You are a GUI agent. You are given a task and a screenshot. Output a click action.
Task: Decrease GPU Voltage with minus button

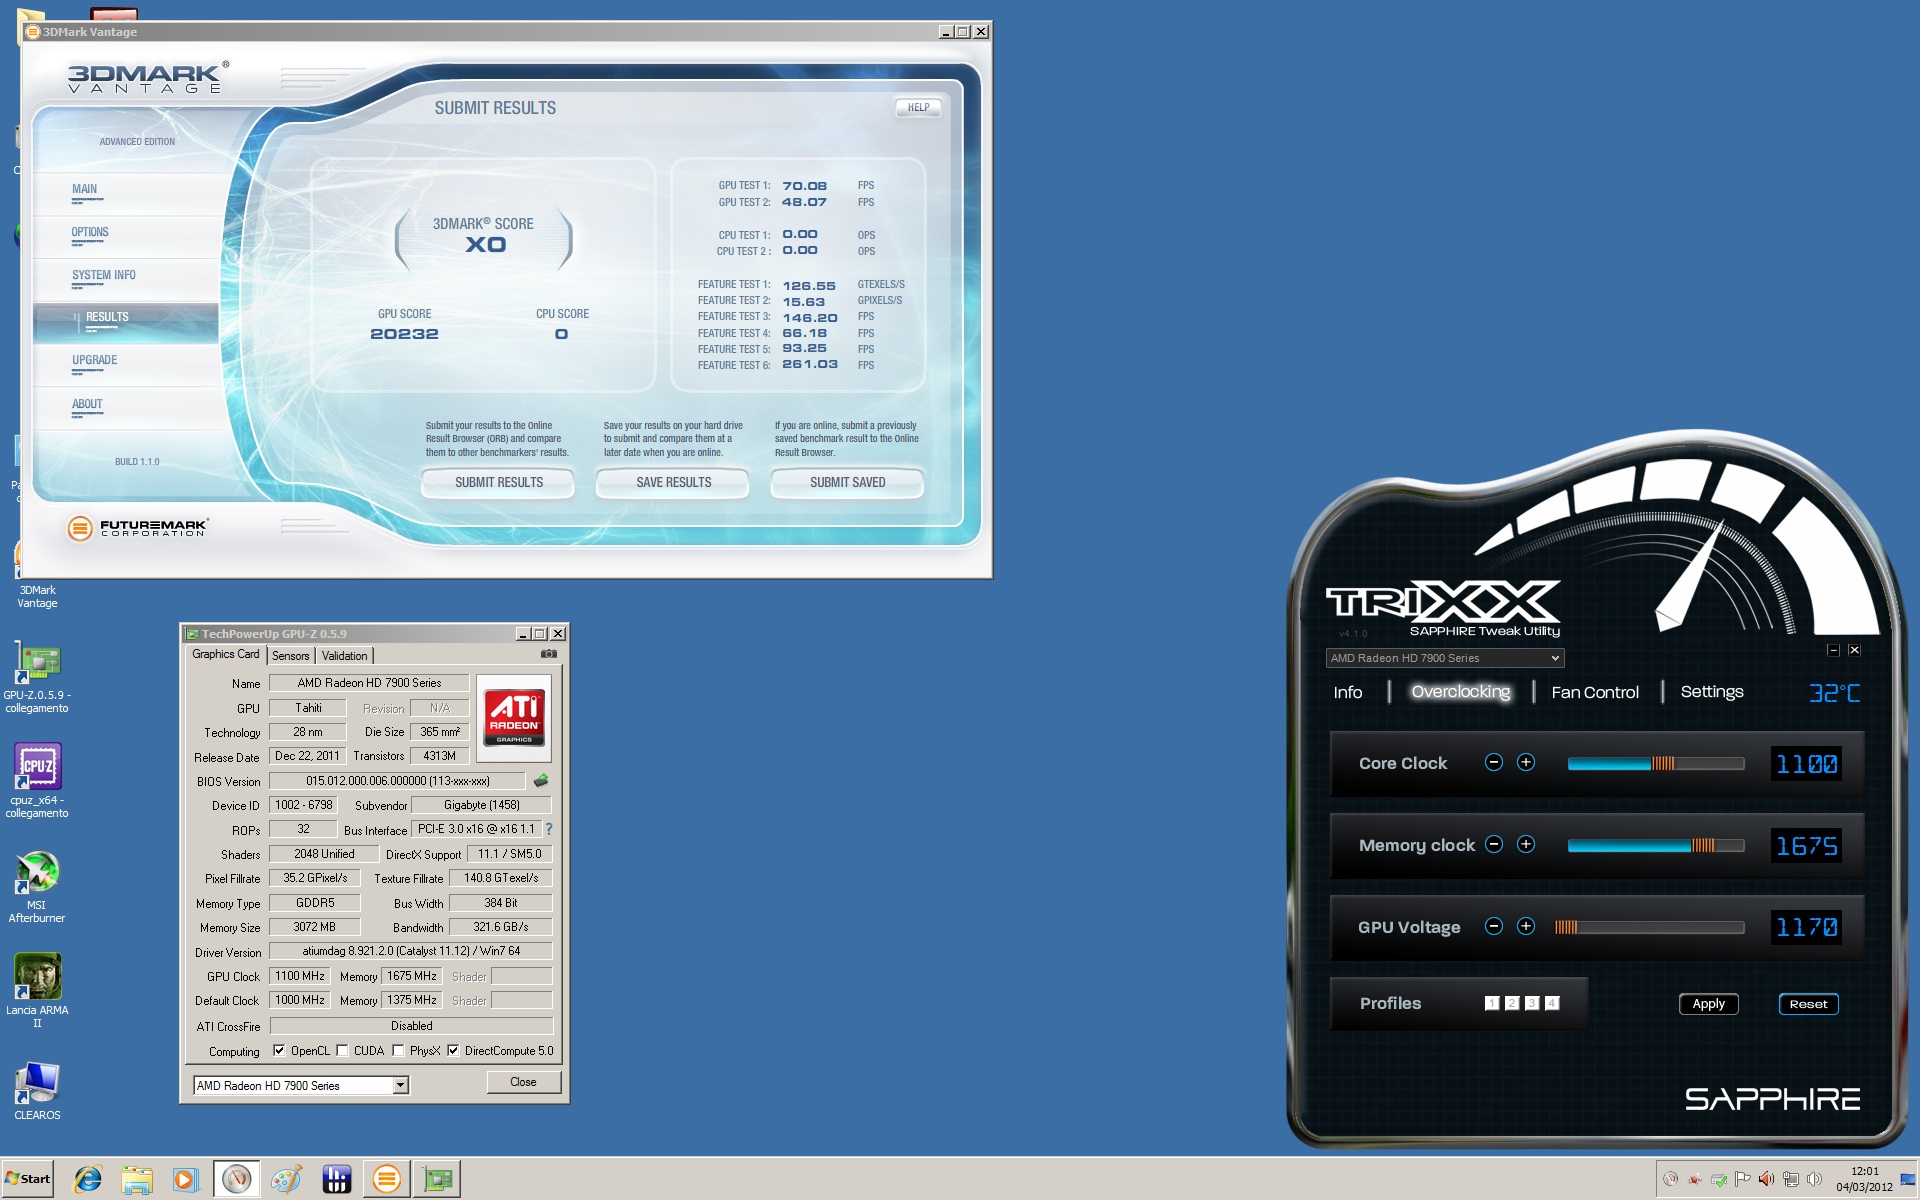1494,926
